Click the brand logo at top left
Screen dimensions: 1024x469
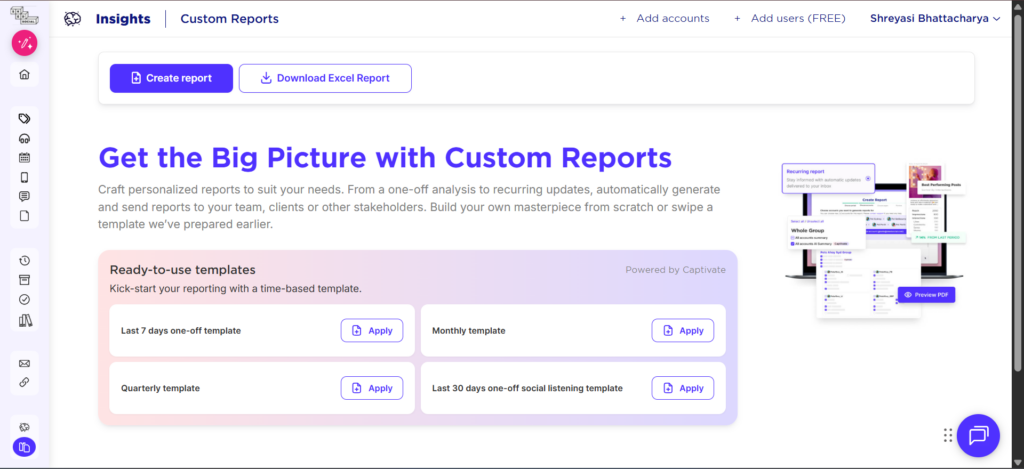tap(24, 14)
